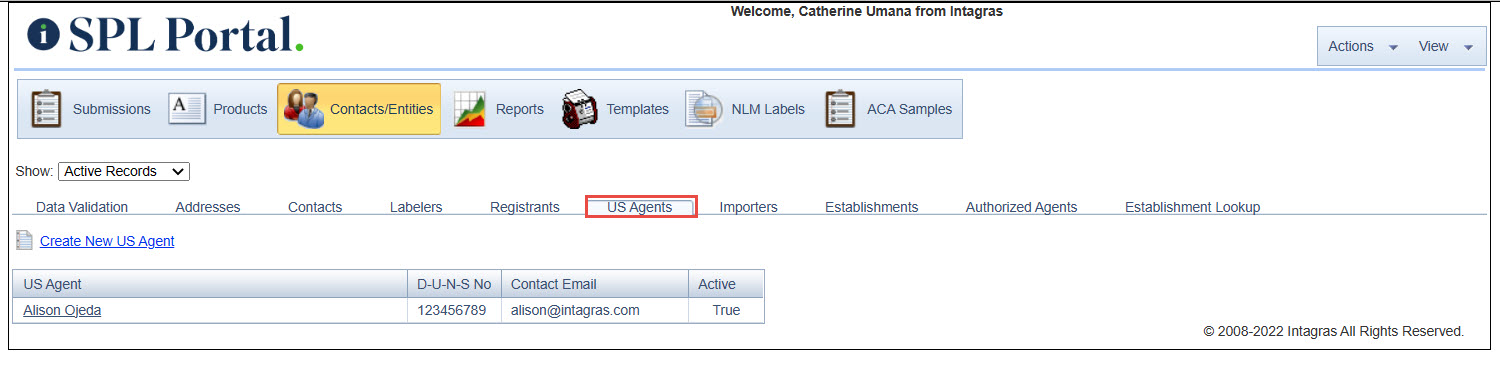The height and width of the screenshot is (365, 1500).
Task: Open the Alison Ojeda agent record
Action: [62, 310]
